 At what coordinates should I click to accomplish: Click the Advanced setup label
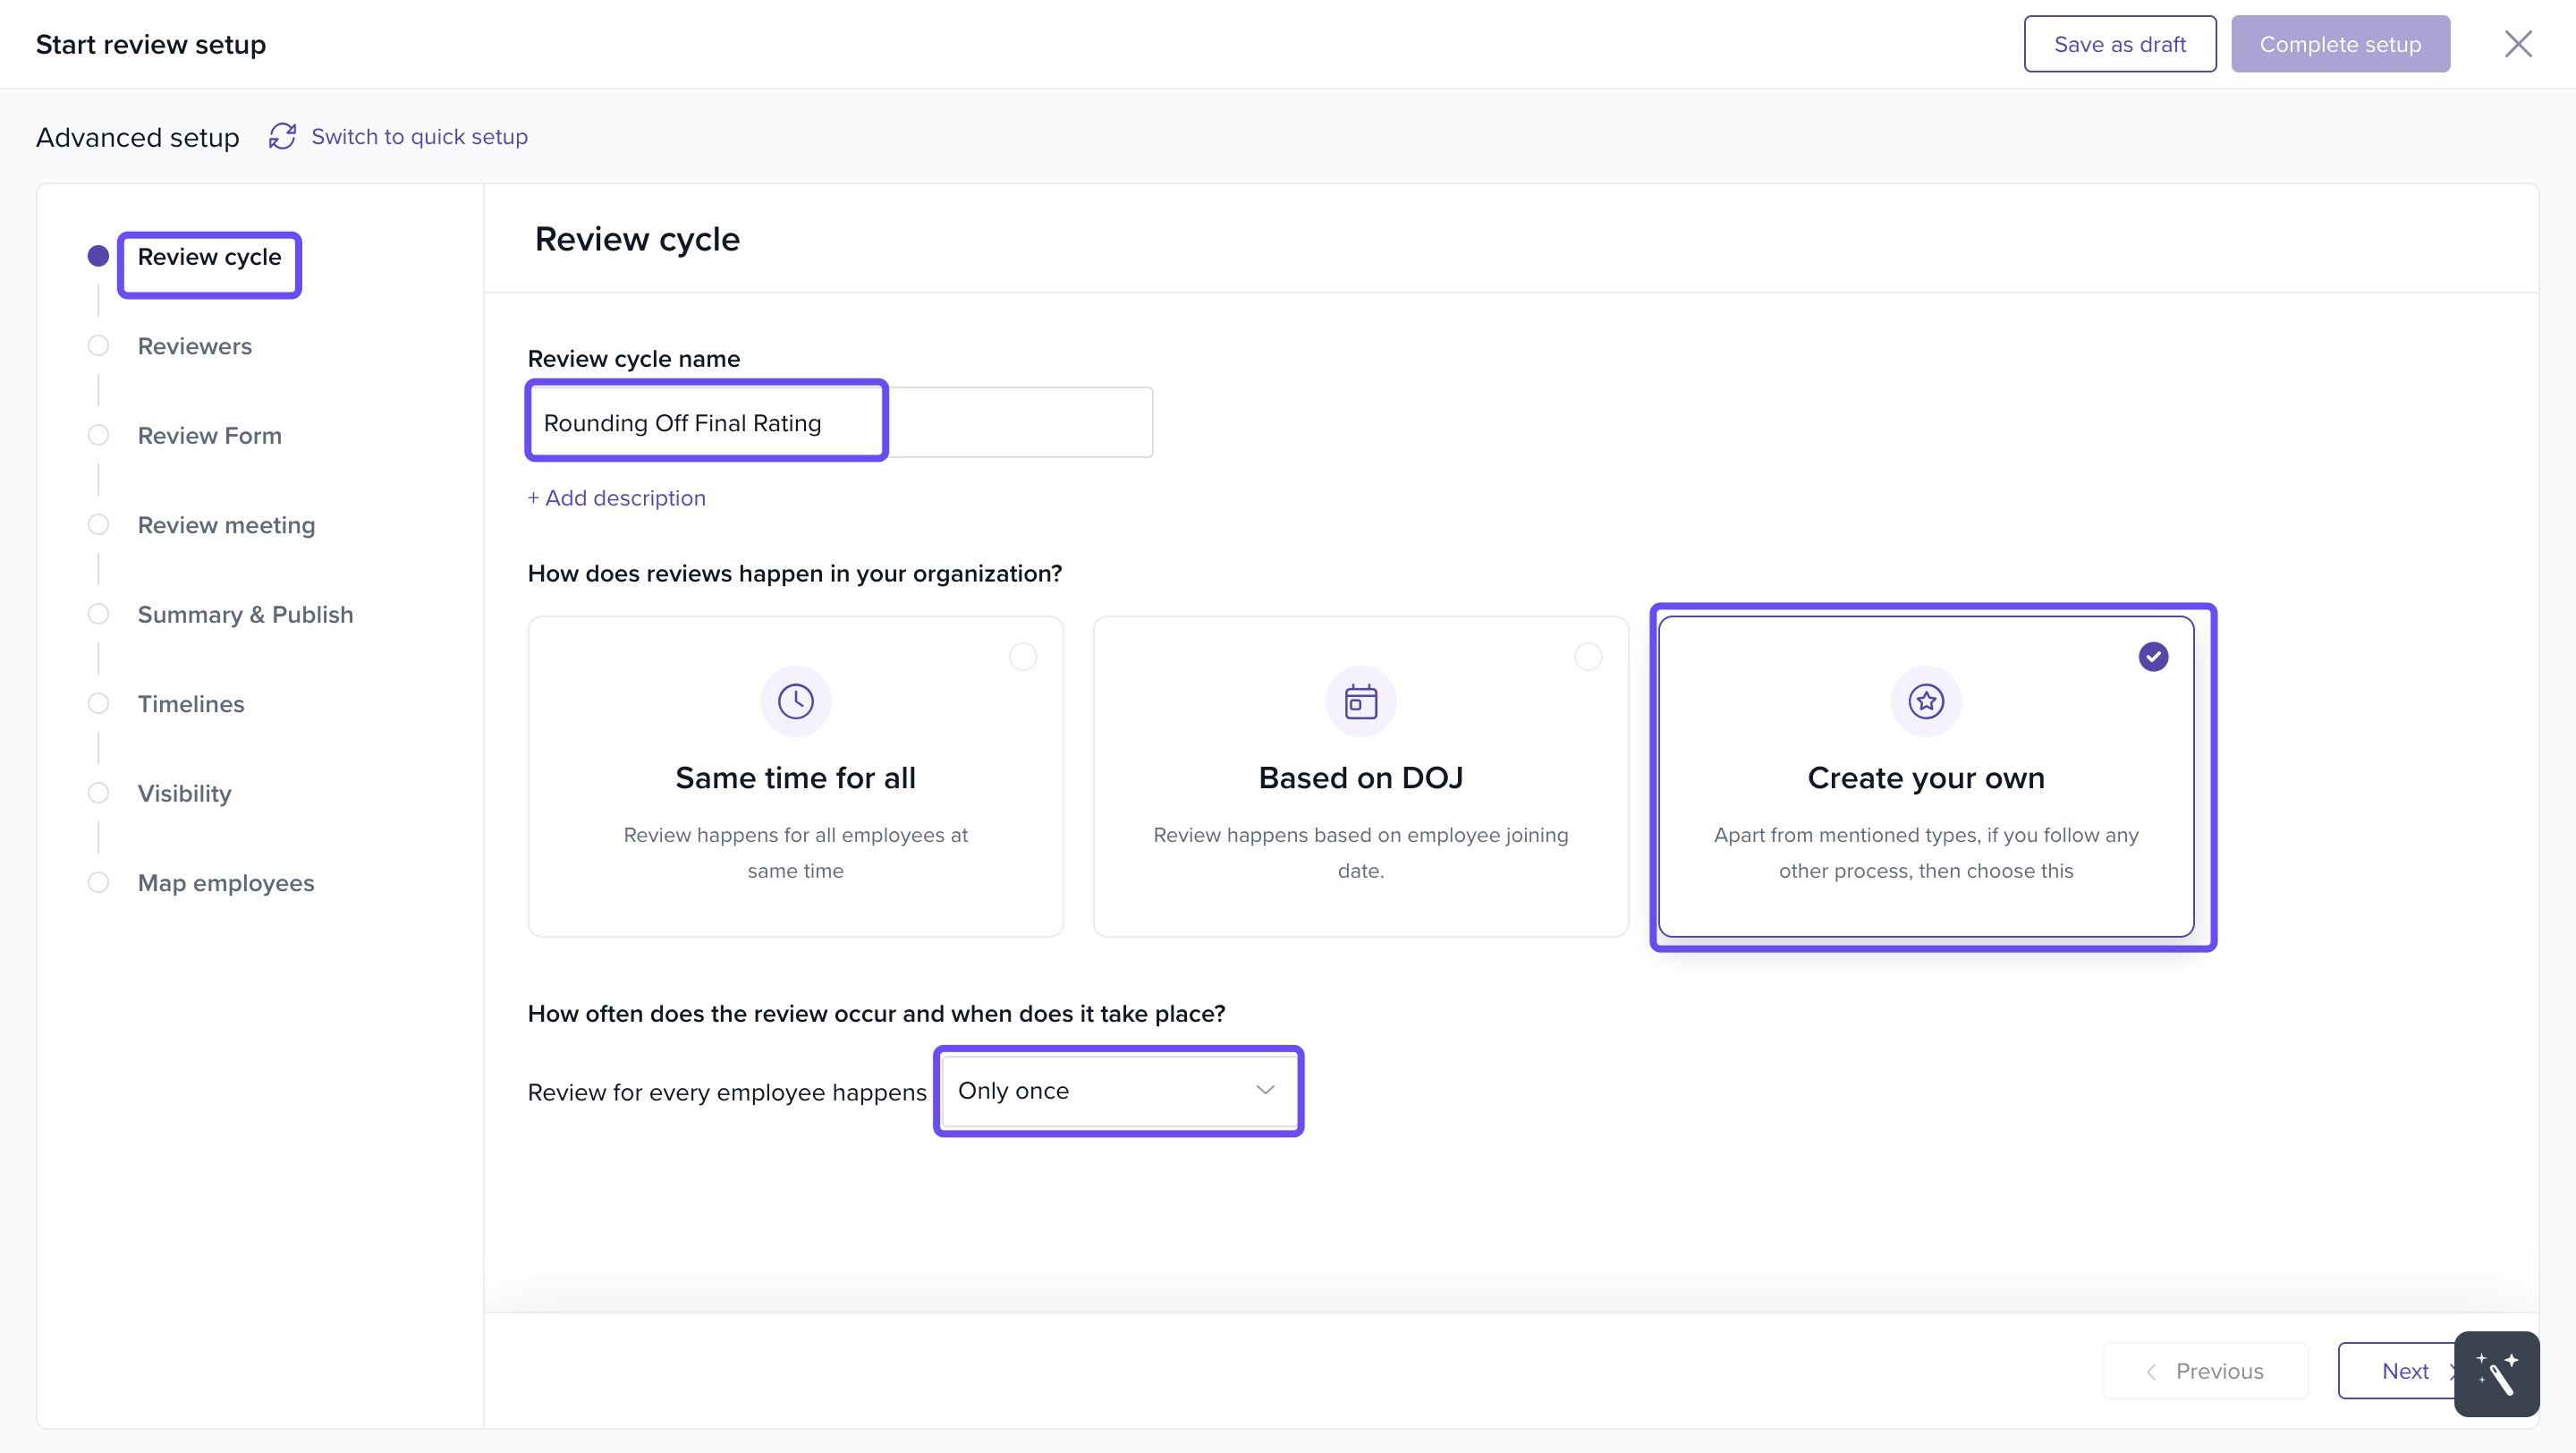coord(137,137)
